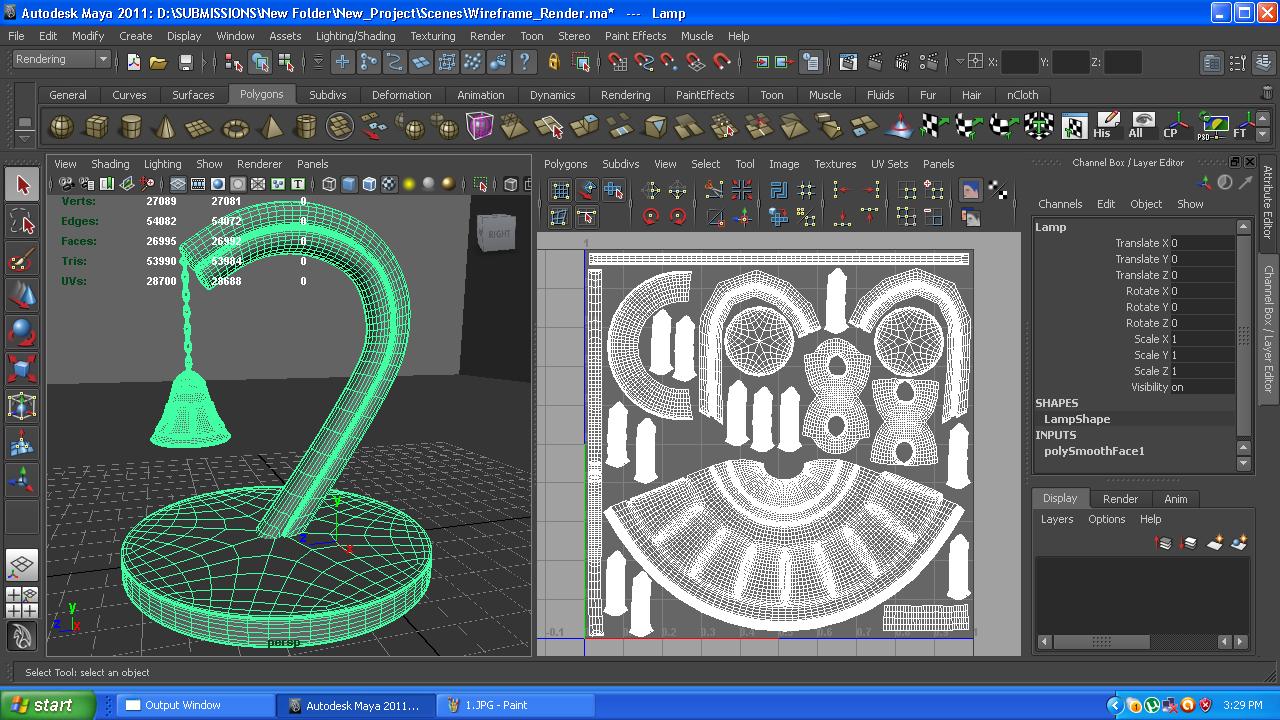Choose the Select arrow tool in toolbox

[x=22, y=185]
